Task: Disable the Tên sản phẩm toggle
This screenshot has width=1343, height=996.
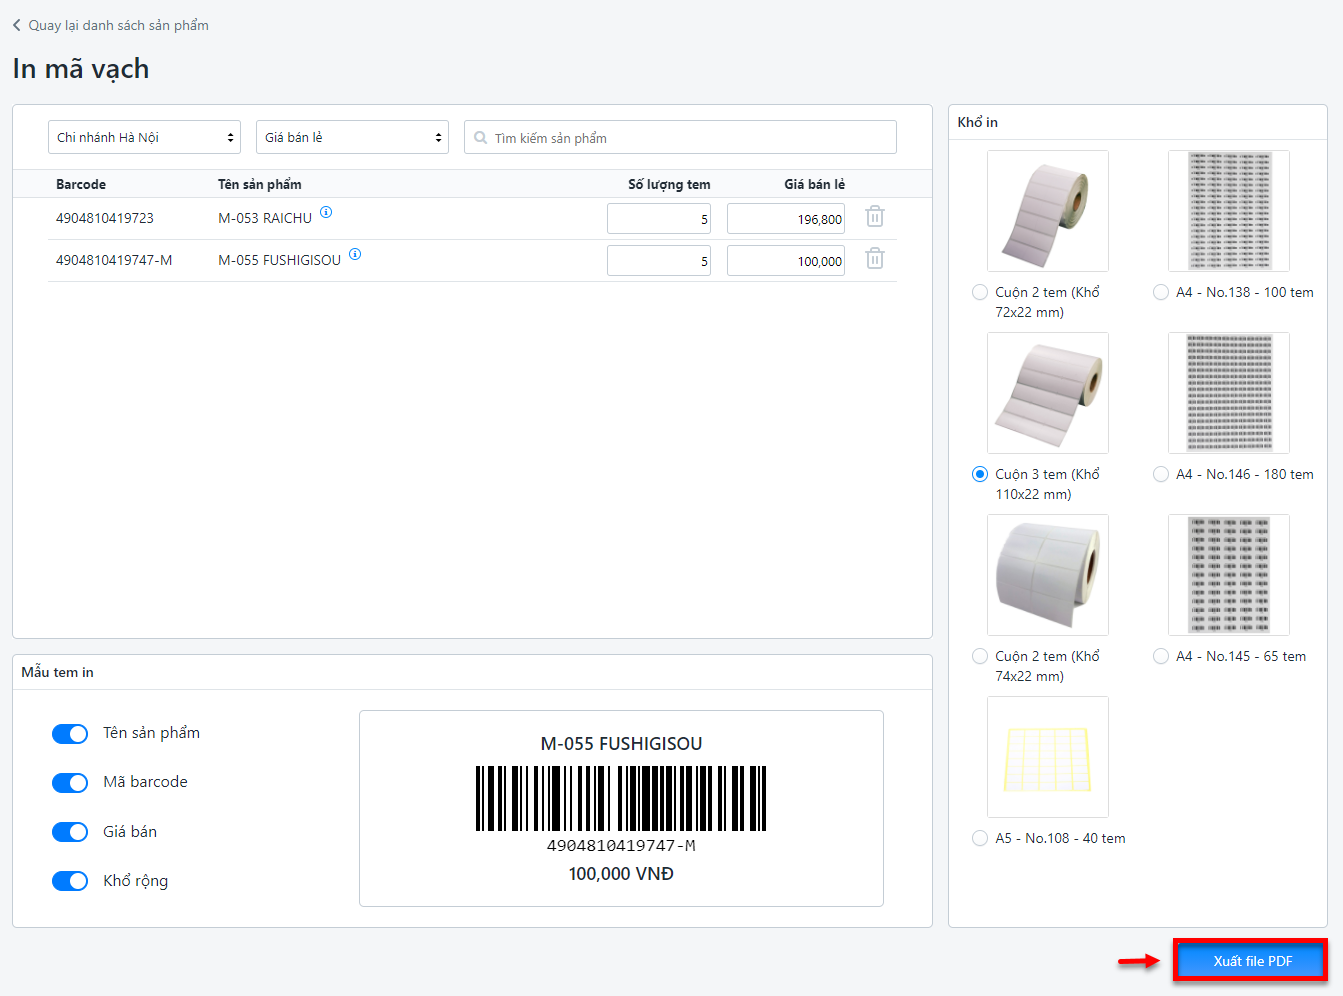Action: 70,734
